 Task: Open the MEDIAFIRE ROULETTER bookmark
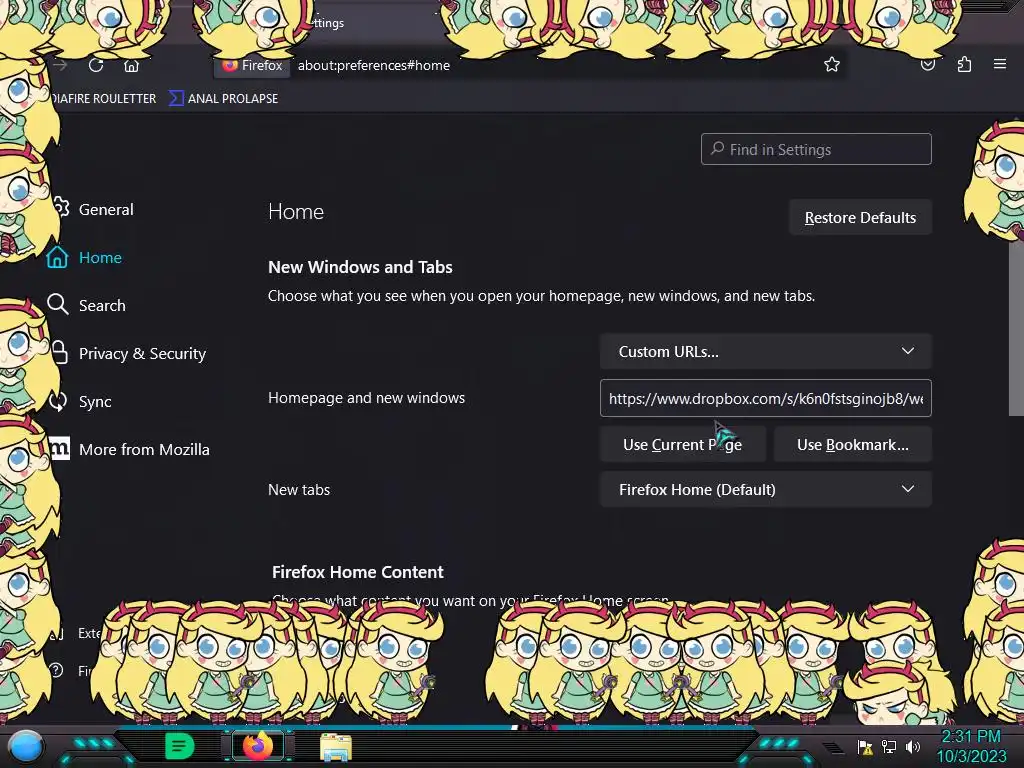(104, 99)
